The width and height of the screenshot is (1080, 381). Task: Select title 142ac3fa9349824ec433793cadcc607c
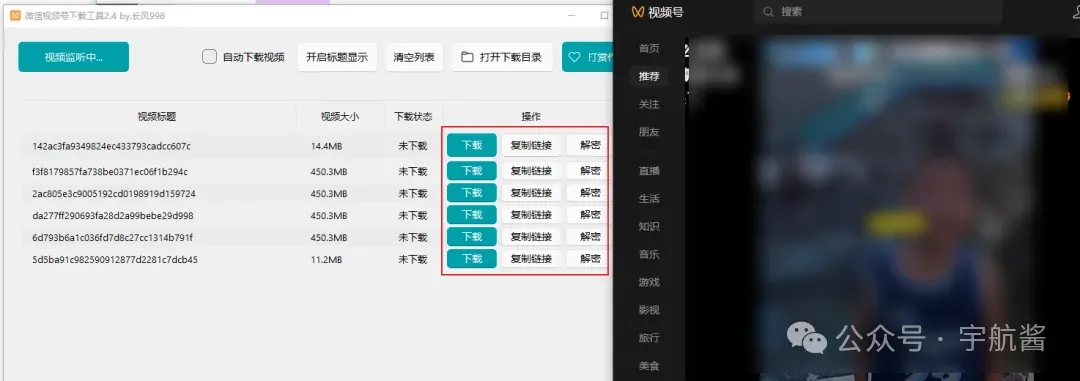[112, 146]
